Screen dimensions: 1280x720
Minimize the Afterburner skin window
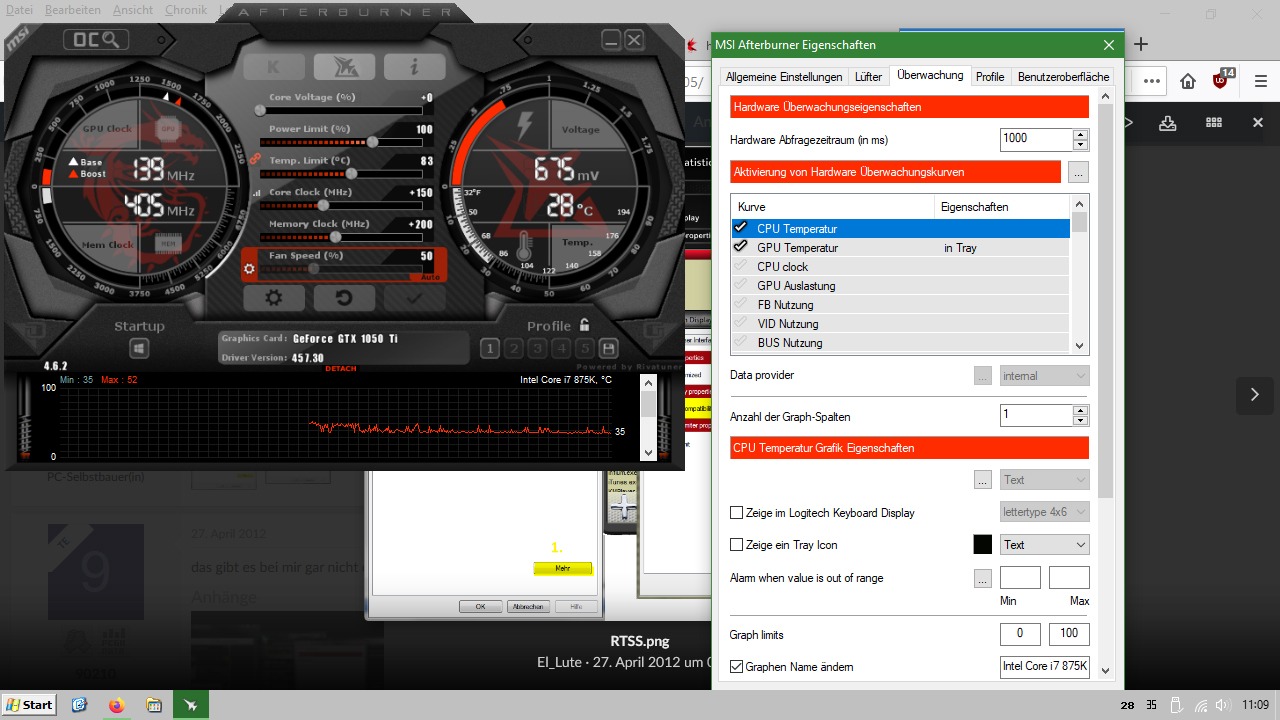[611, 39]
